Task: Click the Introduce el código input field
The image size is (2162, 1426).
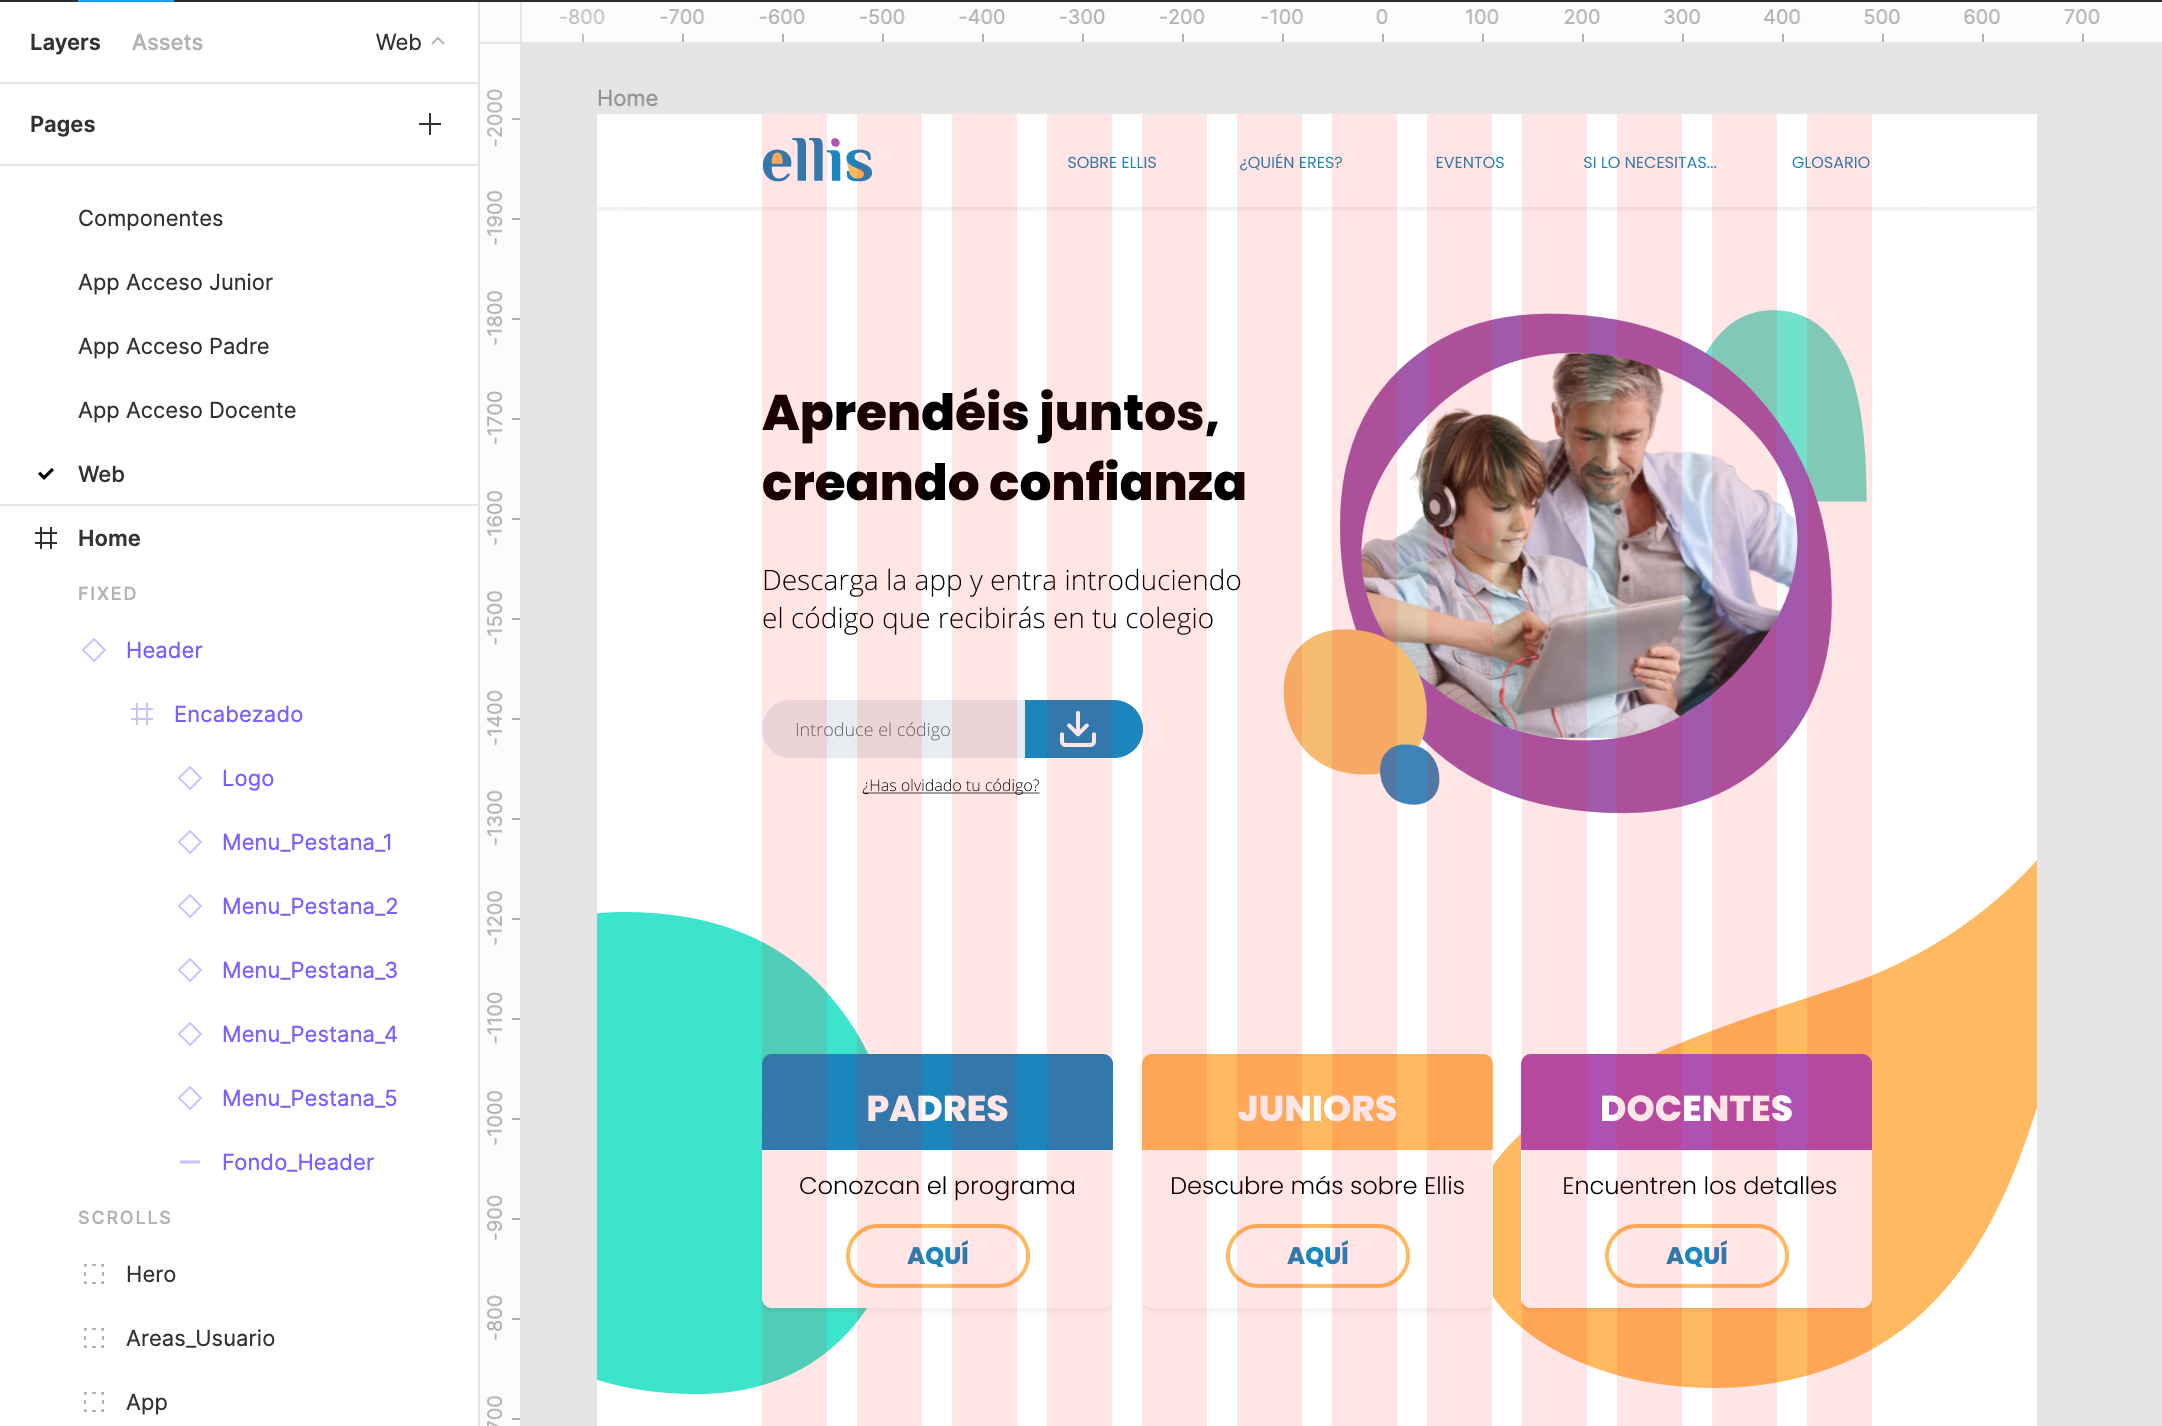Action: 893,729
